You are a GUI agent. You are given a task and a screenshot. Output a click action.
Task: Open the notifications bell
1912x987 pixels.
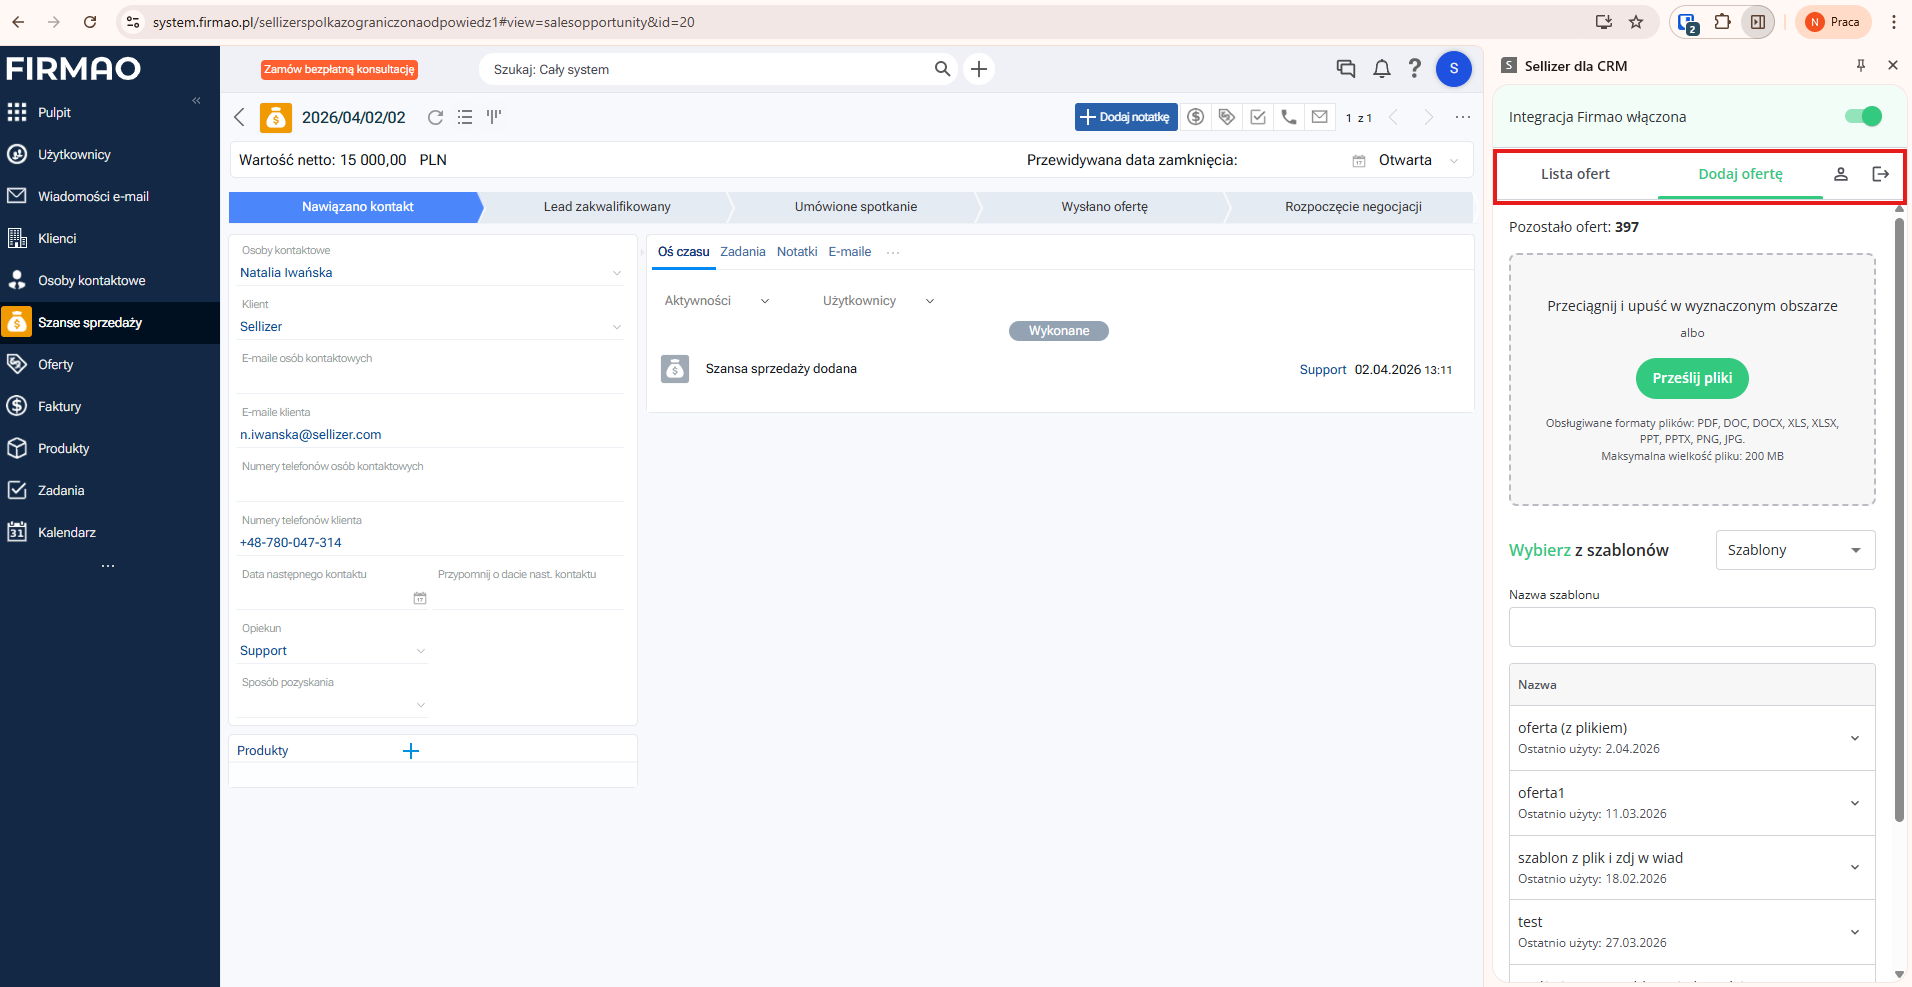(x=1381, y=69)
